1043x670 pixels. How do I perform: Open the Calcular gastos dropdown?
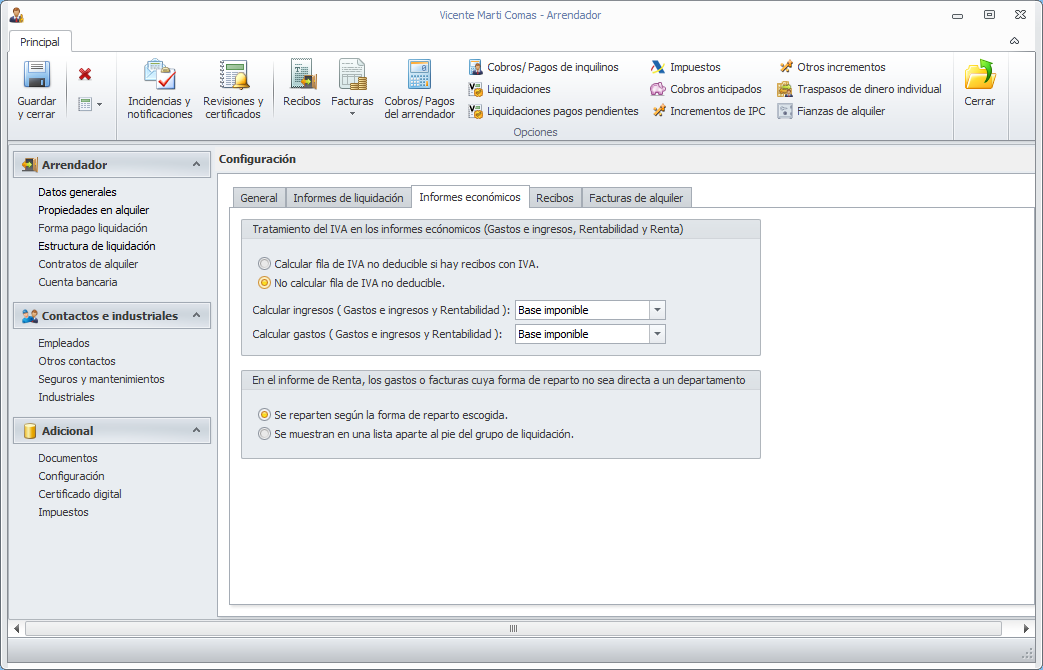[x=657, y=334]
